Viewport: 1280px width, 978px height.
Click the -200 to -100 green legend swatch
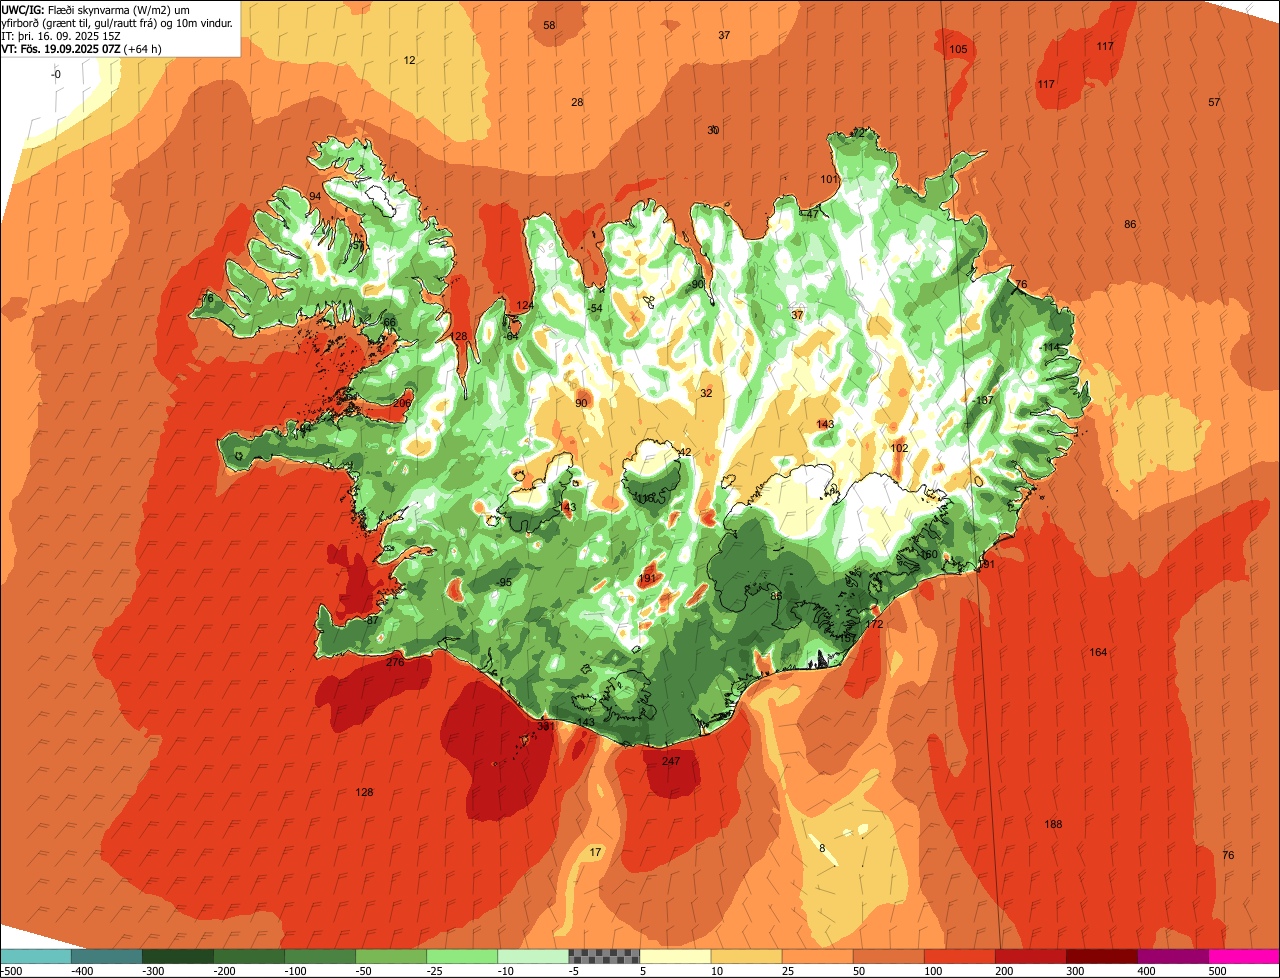248,956
